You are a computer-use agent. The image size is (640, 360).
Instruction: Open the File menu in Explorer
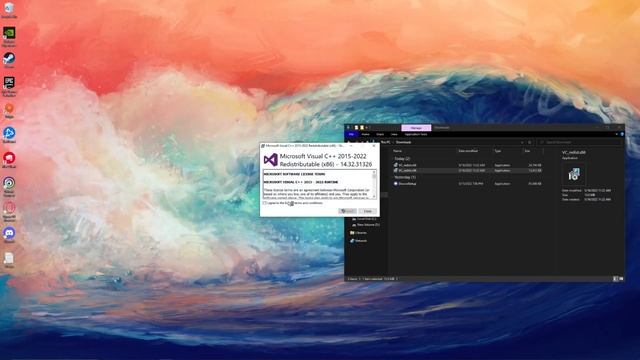click(351, 134)
